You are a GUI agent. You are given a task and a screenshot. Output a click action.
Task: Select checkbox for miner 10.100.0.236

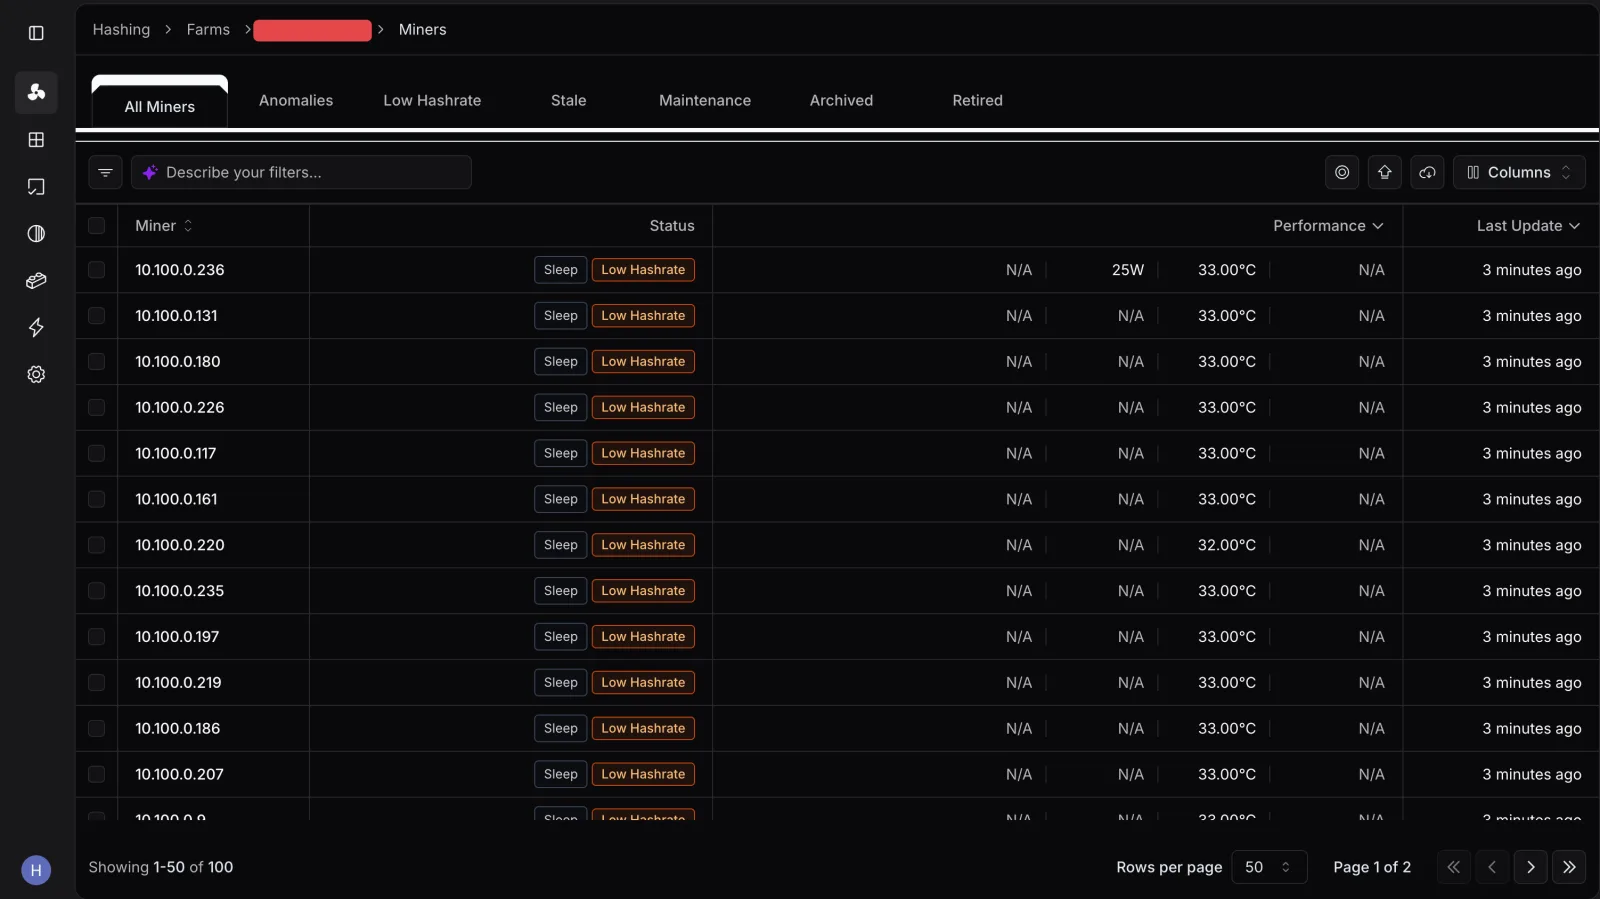click(96, 270)
